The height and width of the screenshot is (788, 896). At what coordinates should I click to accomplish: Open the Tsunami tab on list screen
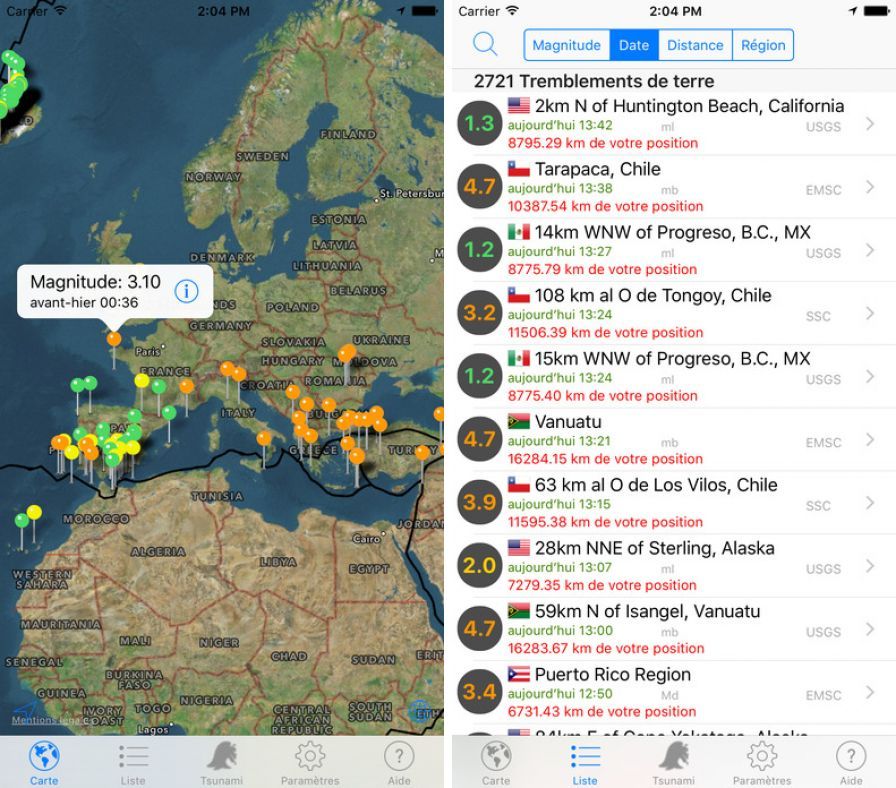coord(673,762)
